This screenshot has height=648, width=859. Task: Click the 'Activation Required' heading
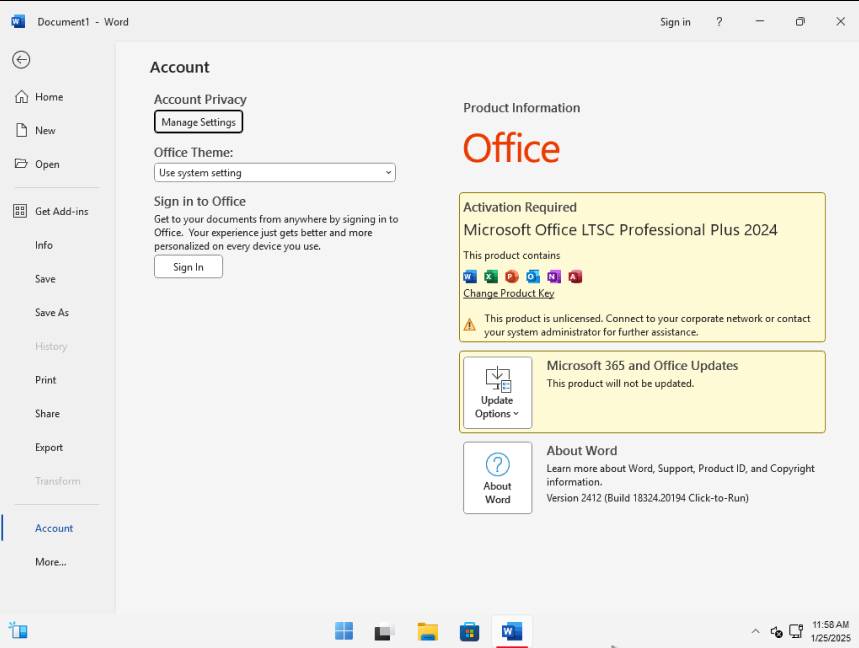[x=520, y=207]
